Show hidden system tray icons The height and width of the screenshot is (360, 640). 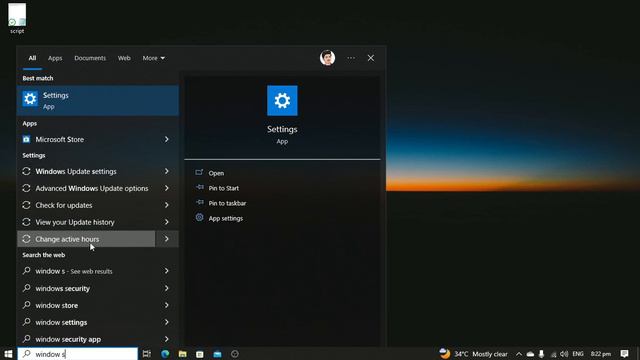[519, 354]
